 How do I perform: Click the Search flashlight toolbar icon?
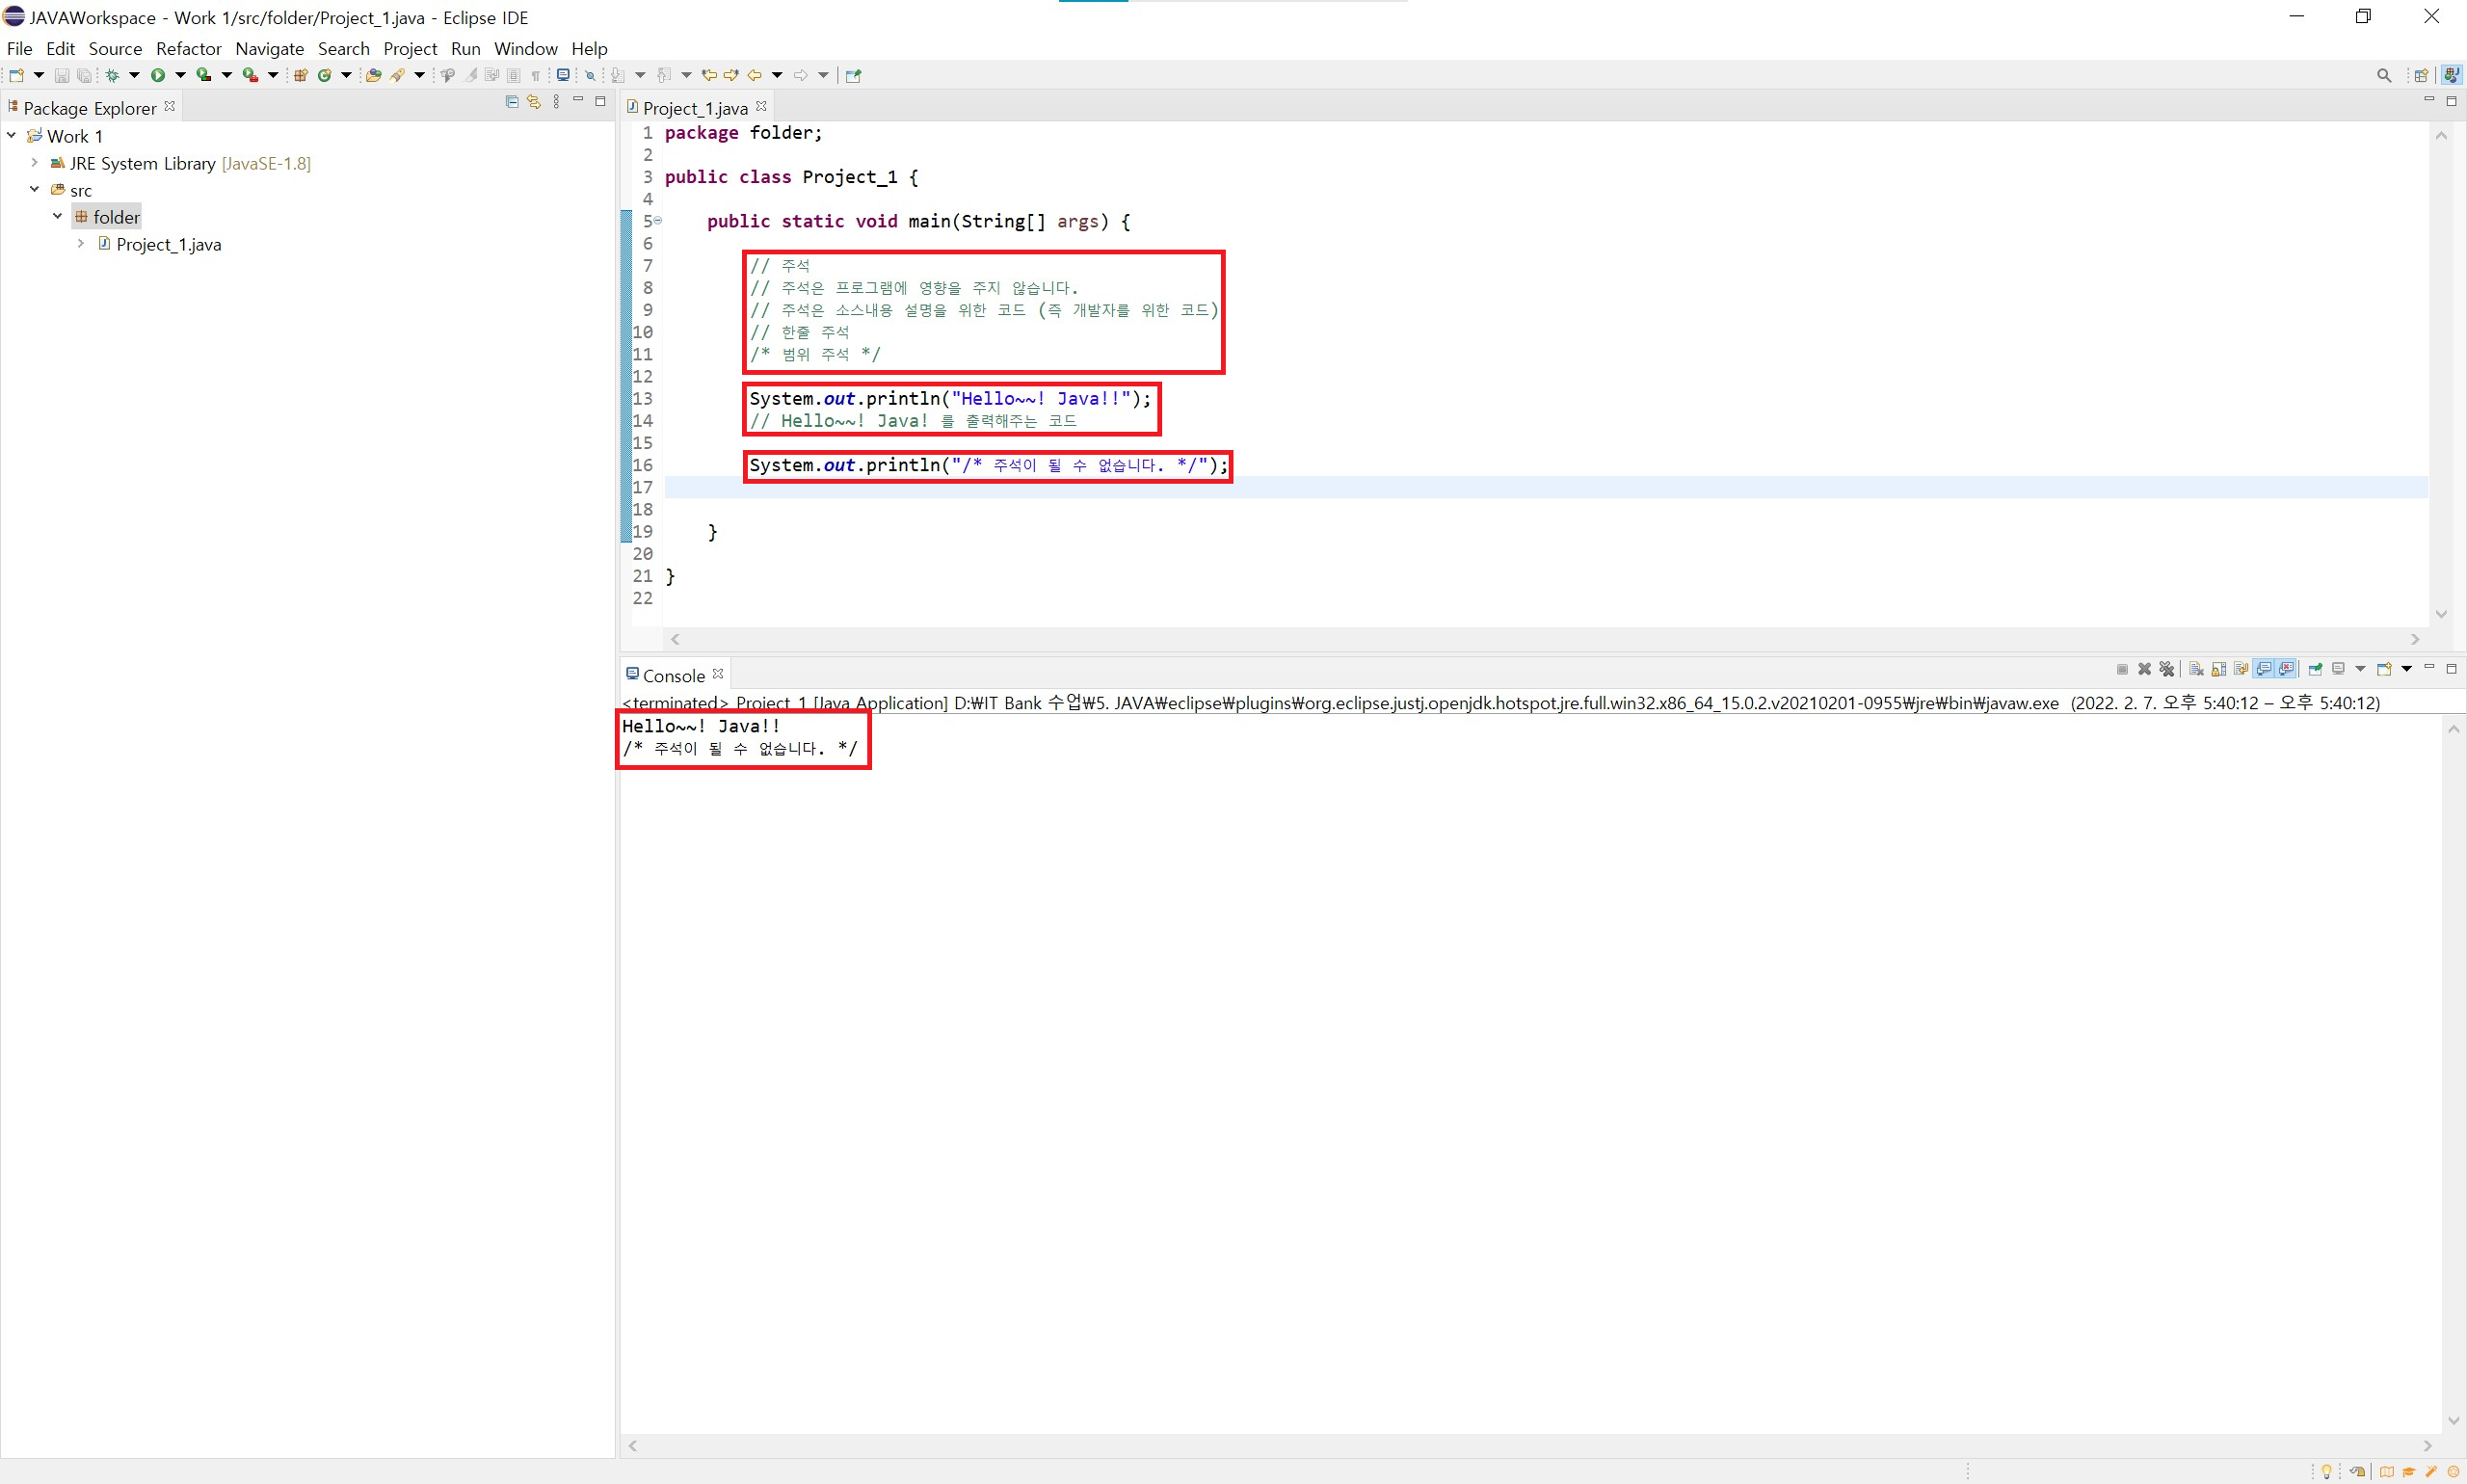pos(398,75)
